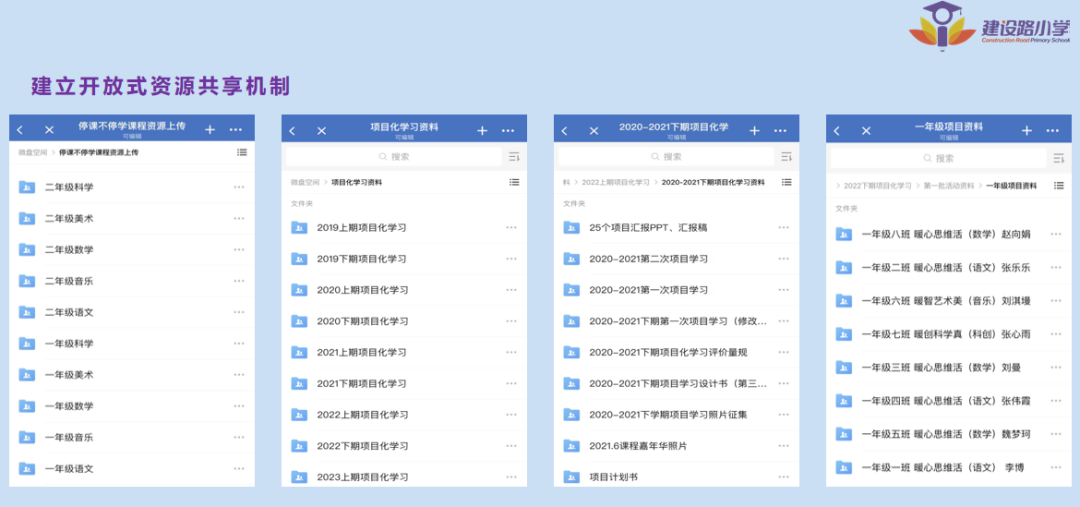Click search field in 2020-2021下期项目化学 panel
The height and width of the screenshot is (507, 1080).
[665, 157]
